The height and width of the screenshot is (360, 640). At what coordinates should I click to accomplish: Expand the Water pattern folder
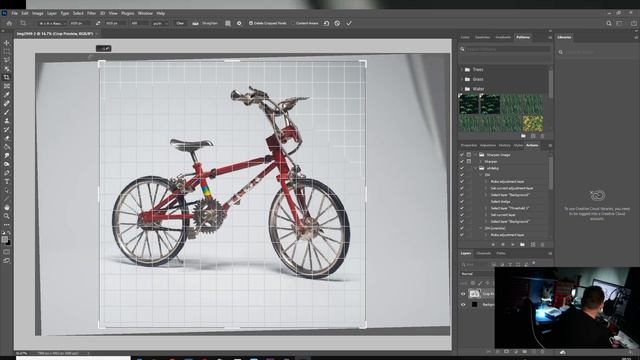462,89
